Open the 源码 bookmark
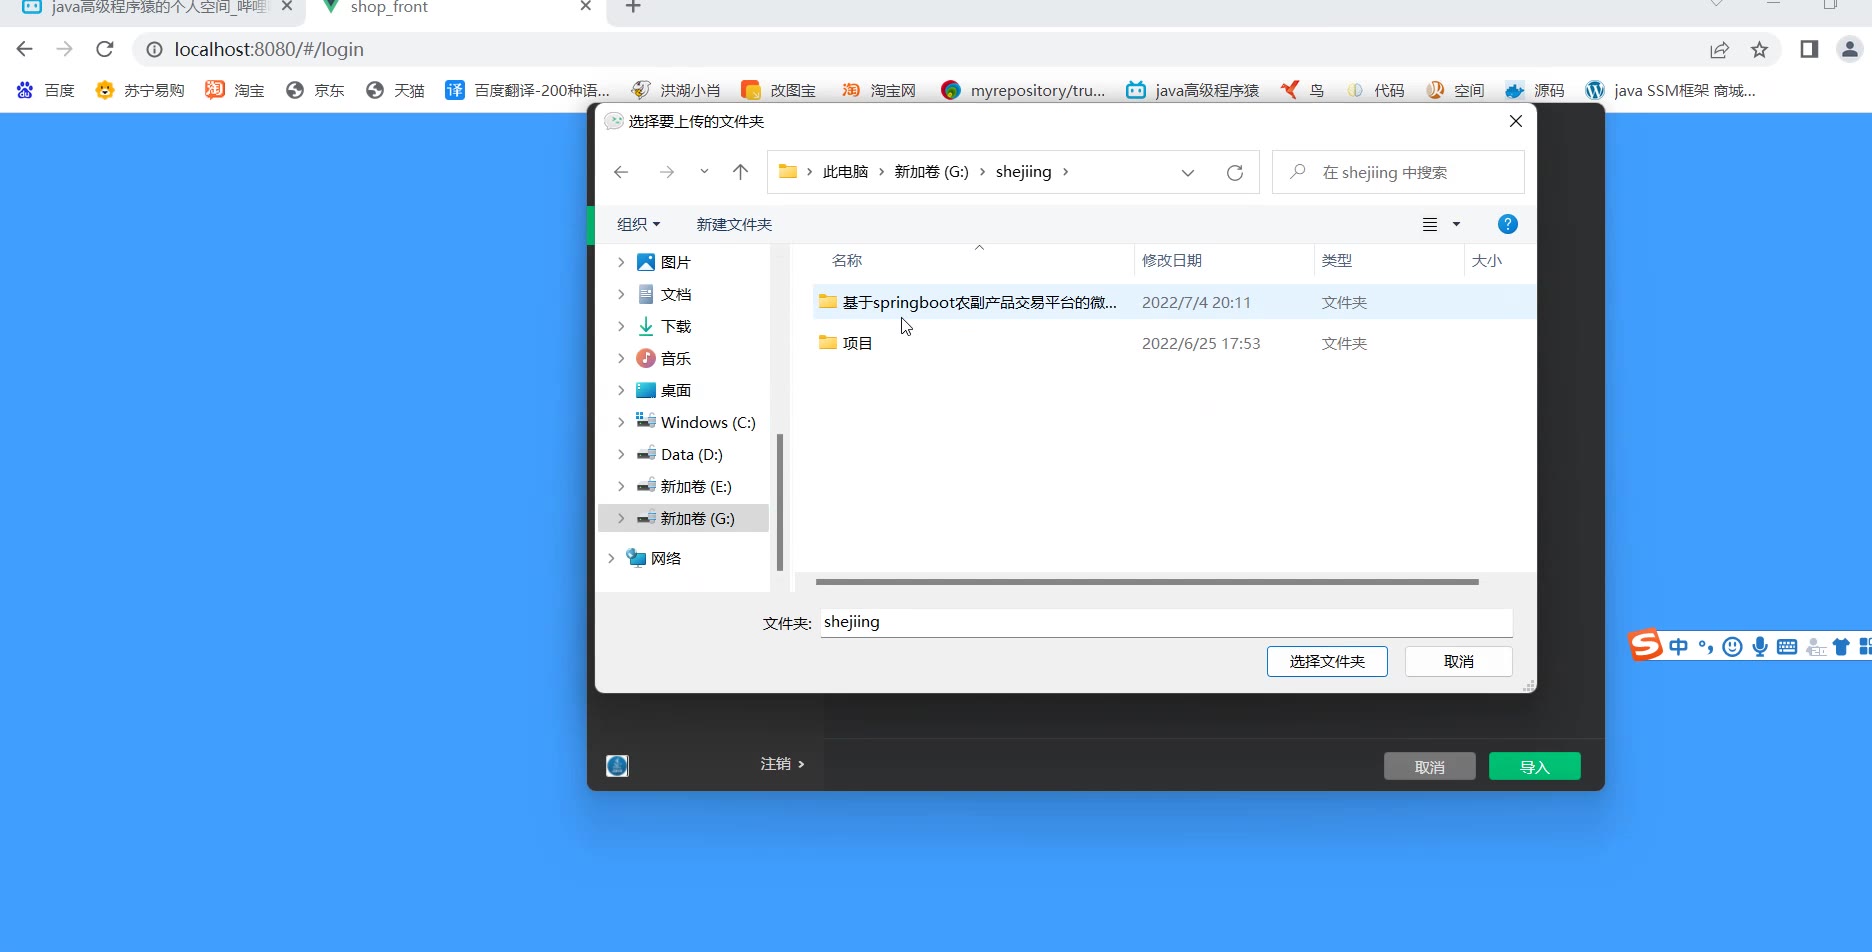 [1535, 90]
